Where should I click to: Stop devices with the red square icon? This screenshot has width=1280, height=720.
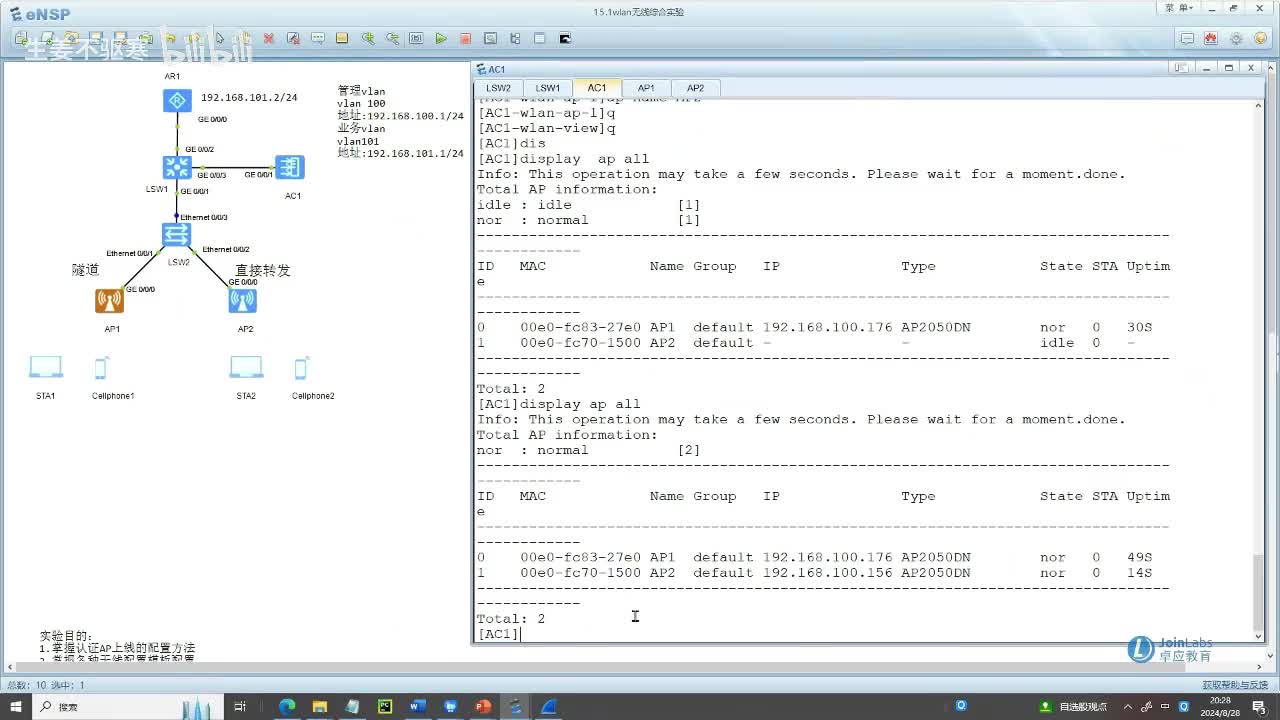pyautogui.click(x=465, y=39)
